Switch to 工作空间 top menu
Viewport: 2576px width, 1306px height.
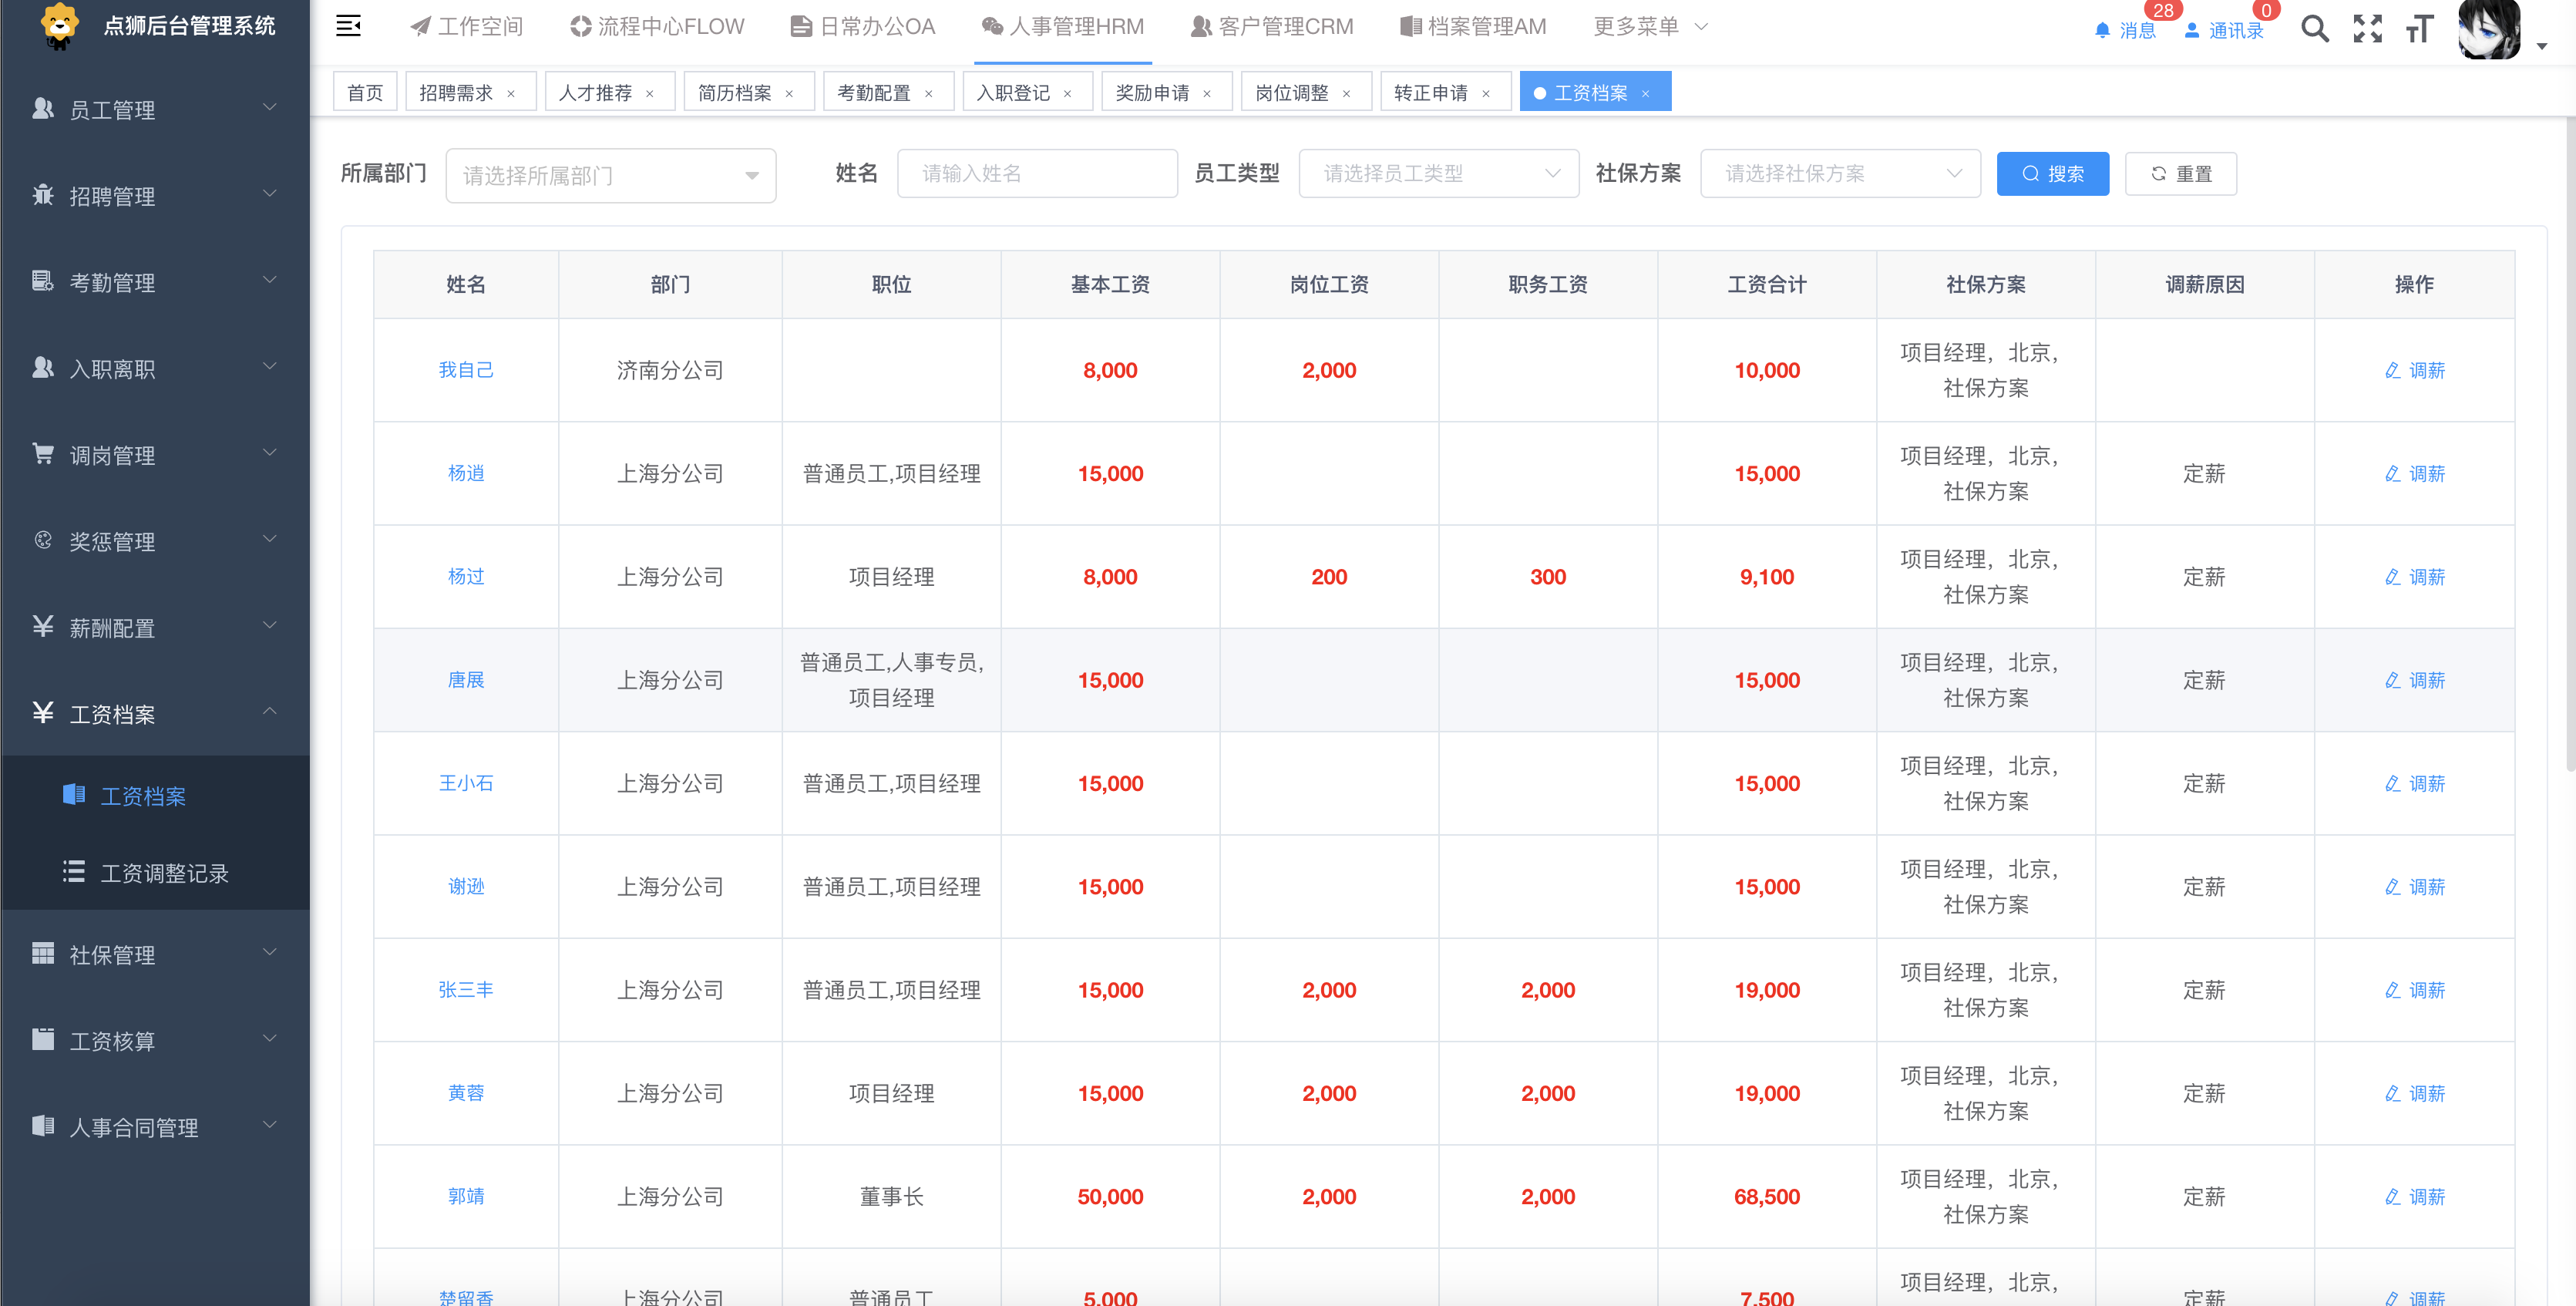coord(467,27)
